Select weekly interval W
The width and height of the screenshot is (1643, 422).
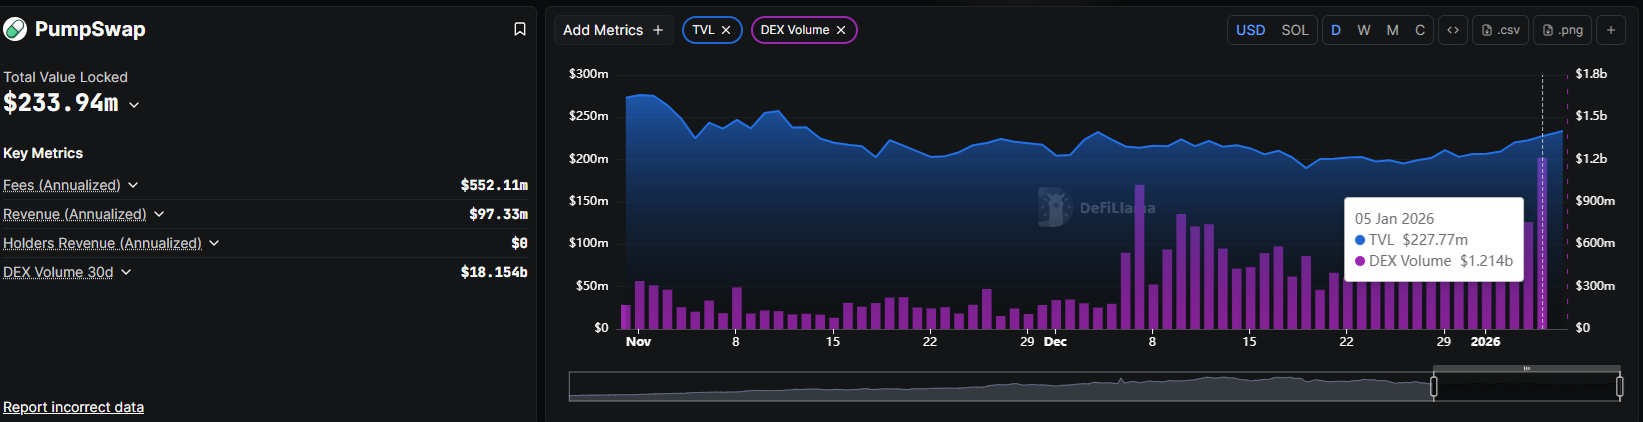click(1364, 30)
